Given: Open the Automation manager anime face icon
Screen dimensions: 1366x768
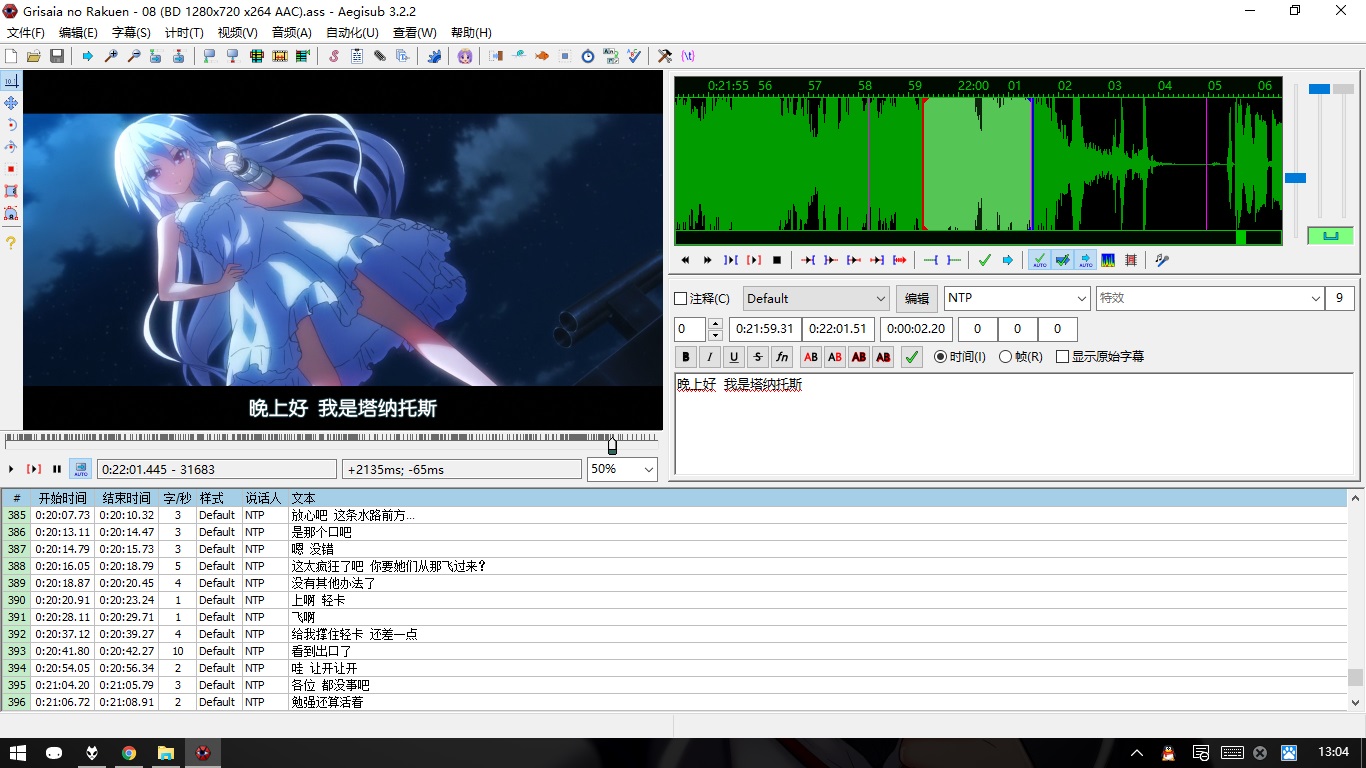Looking at the screenshot, I should (x=465, y=56).
